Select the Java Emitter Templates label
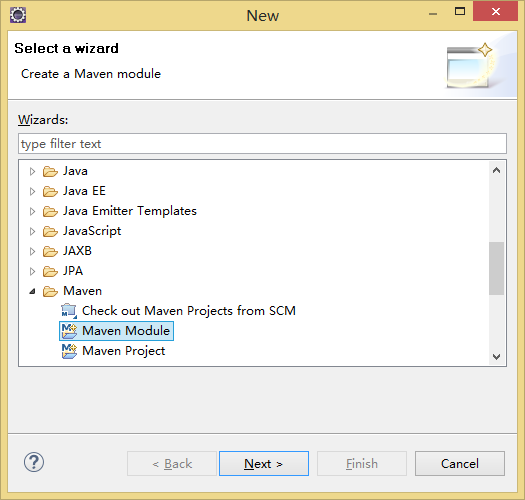The height and width of the screenshot is (500, 525). (x=130, y=211)
